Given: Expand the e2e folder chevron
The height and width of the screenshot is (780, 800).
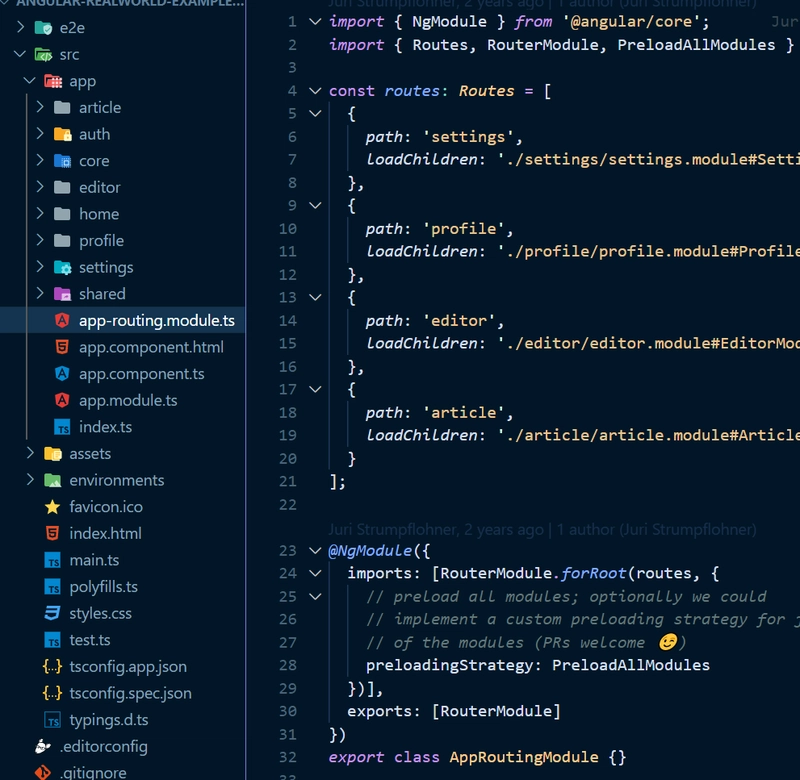Looking at the screenshot, I should coord(20,27).
